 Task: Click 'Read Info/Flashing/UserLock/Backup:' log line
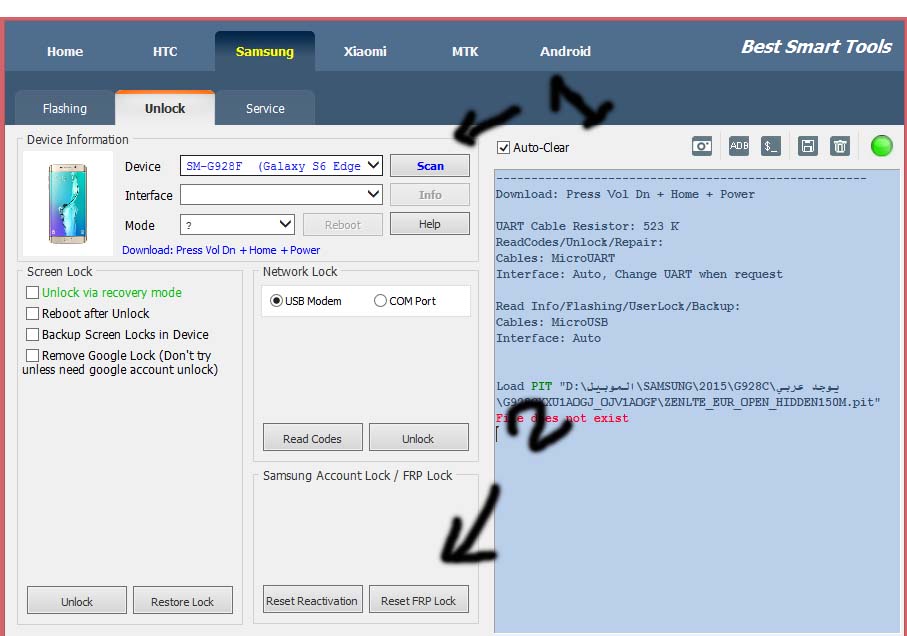coord(618,306)
